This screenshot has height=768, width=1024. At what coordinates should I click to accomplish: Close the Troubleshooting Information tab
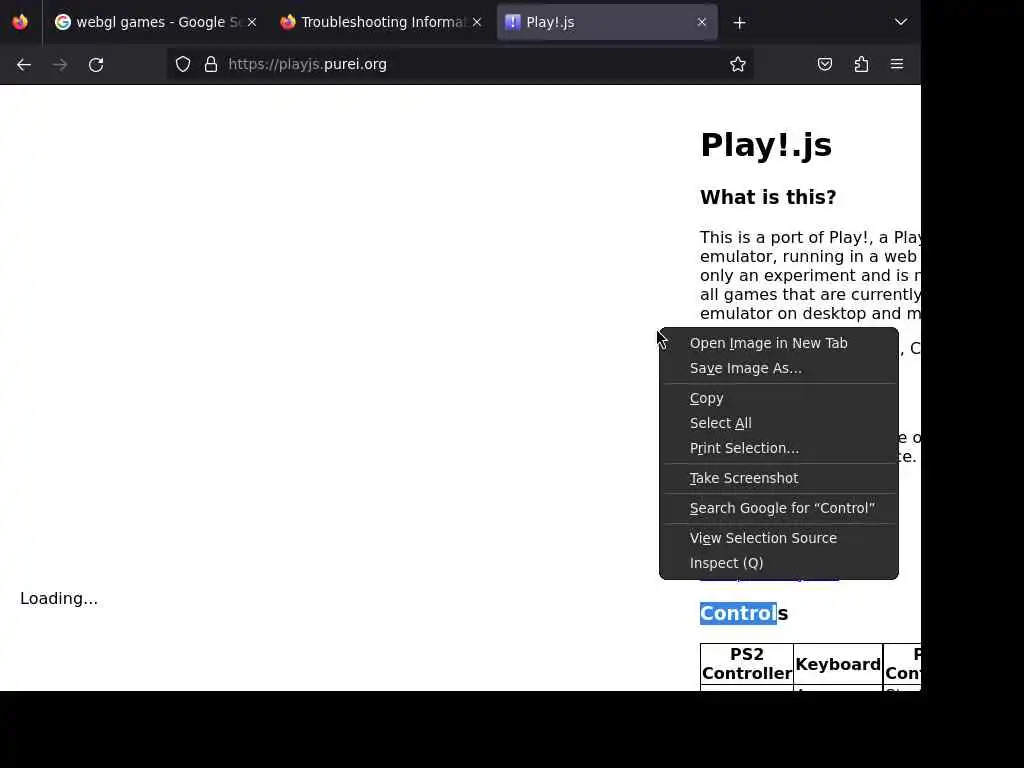tap(477, 22)
